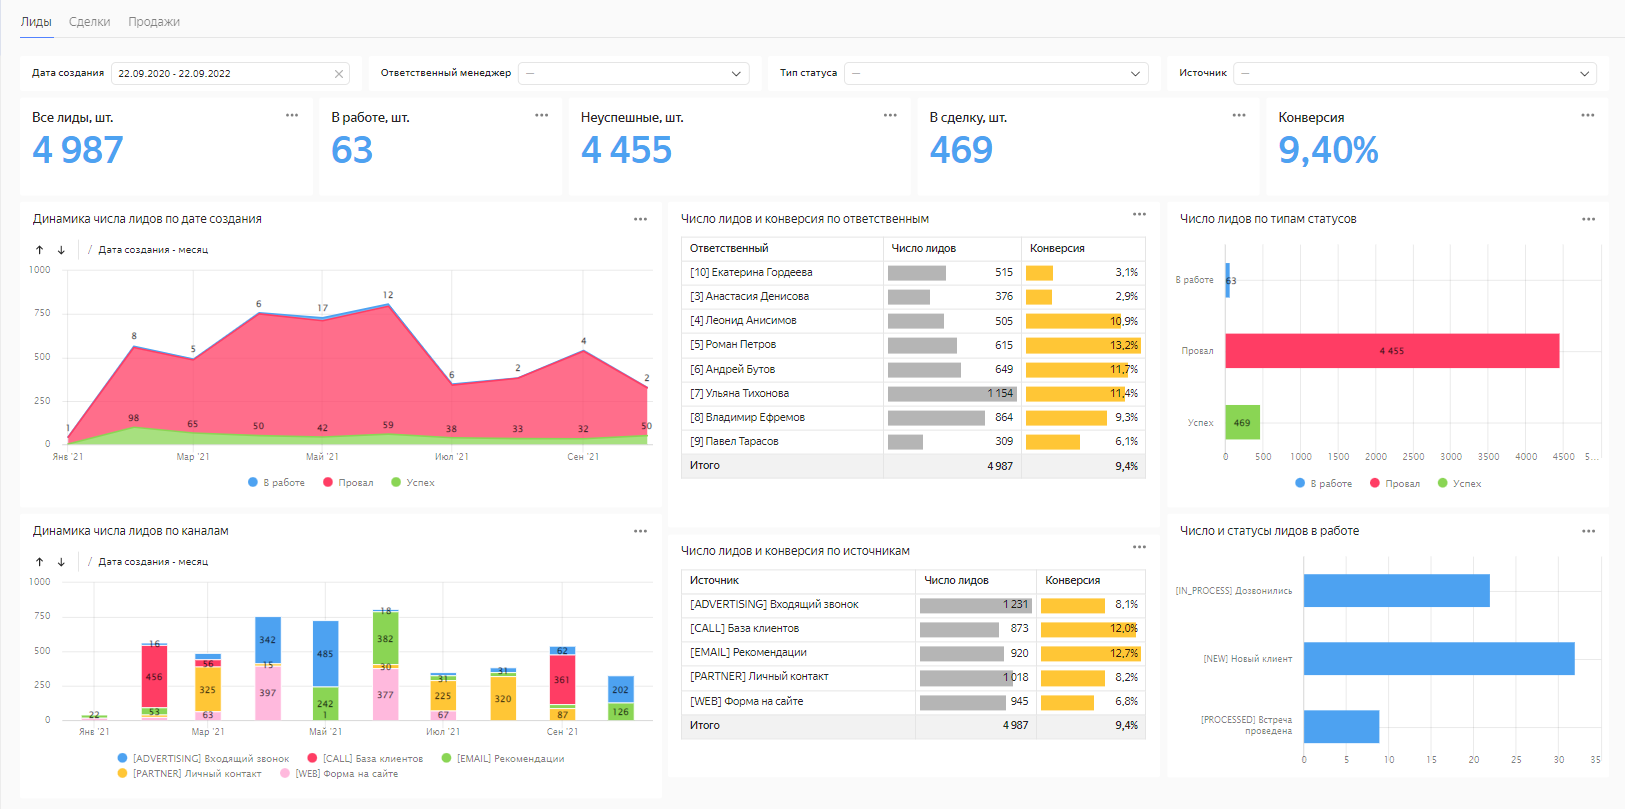This screenshot has height=809, width=1625.
Task: Open menu of лиды по типам статусов chart
Action: coord(1588,219)
